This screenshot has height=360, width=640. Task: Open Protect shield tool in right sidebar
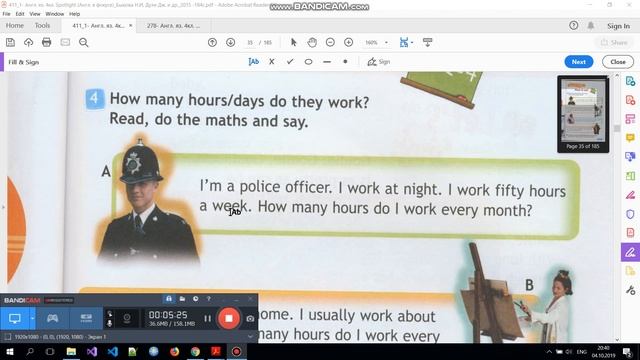coord(630,214)
